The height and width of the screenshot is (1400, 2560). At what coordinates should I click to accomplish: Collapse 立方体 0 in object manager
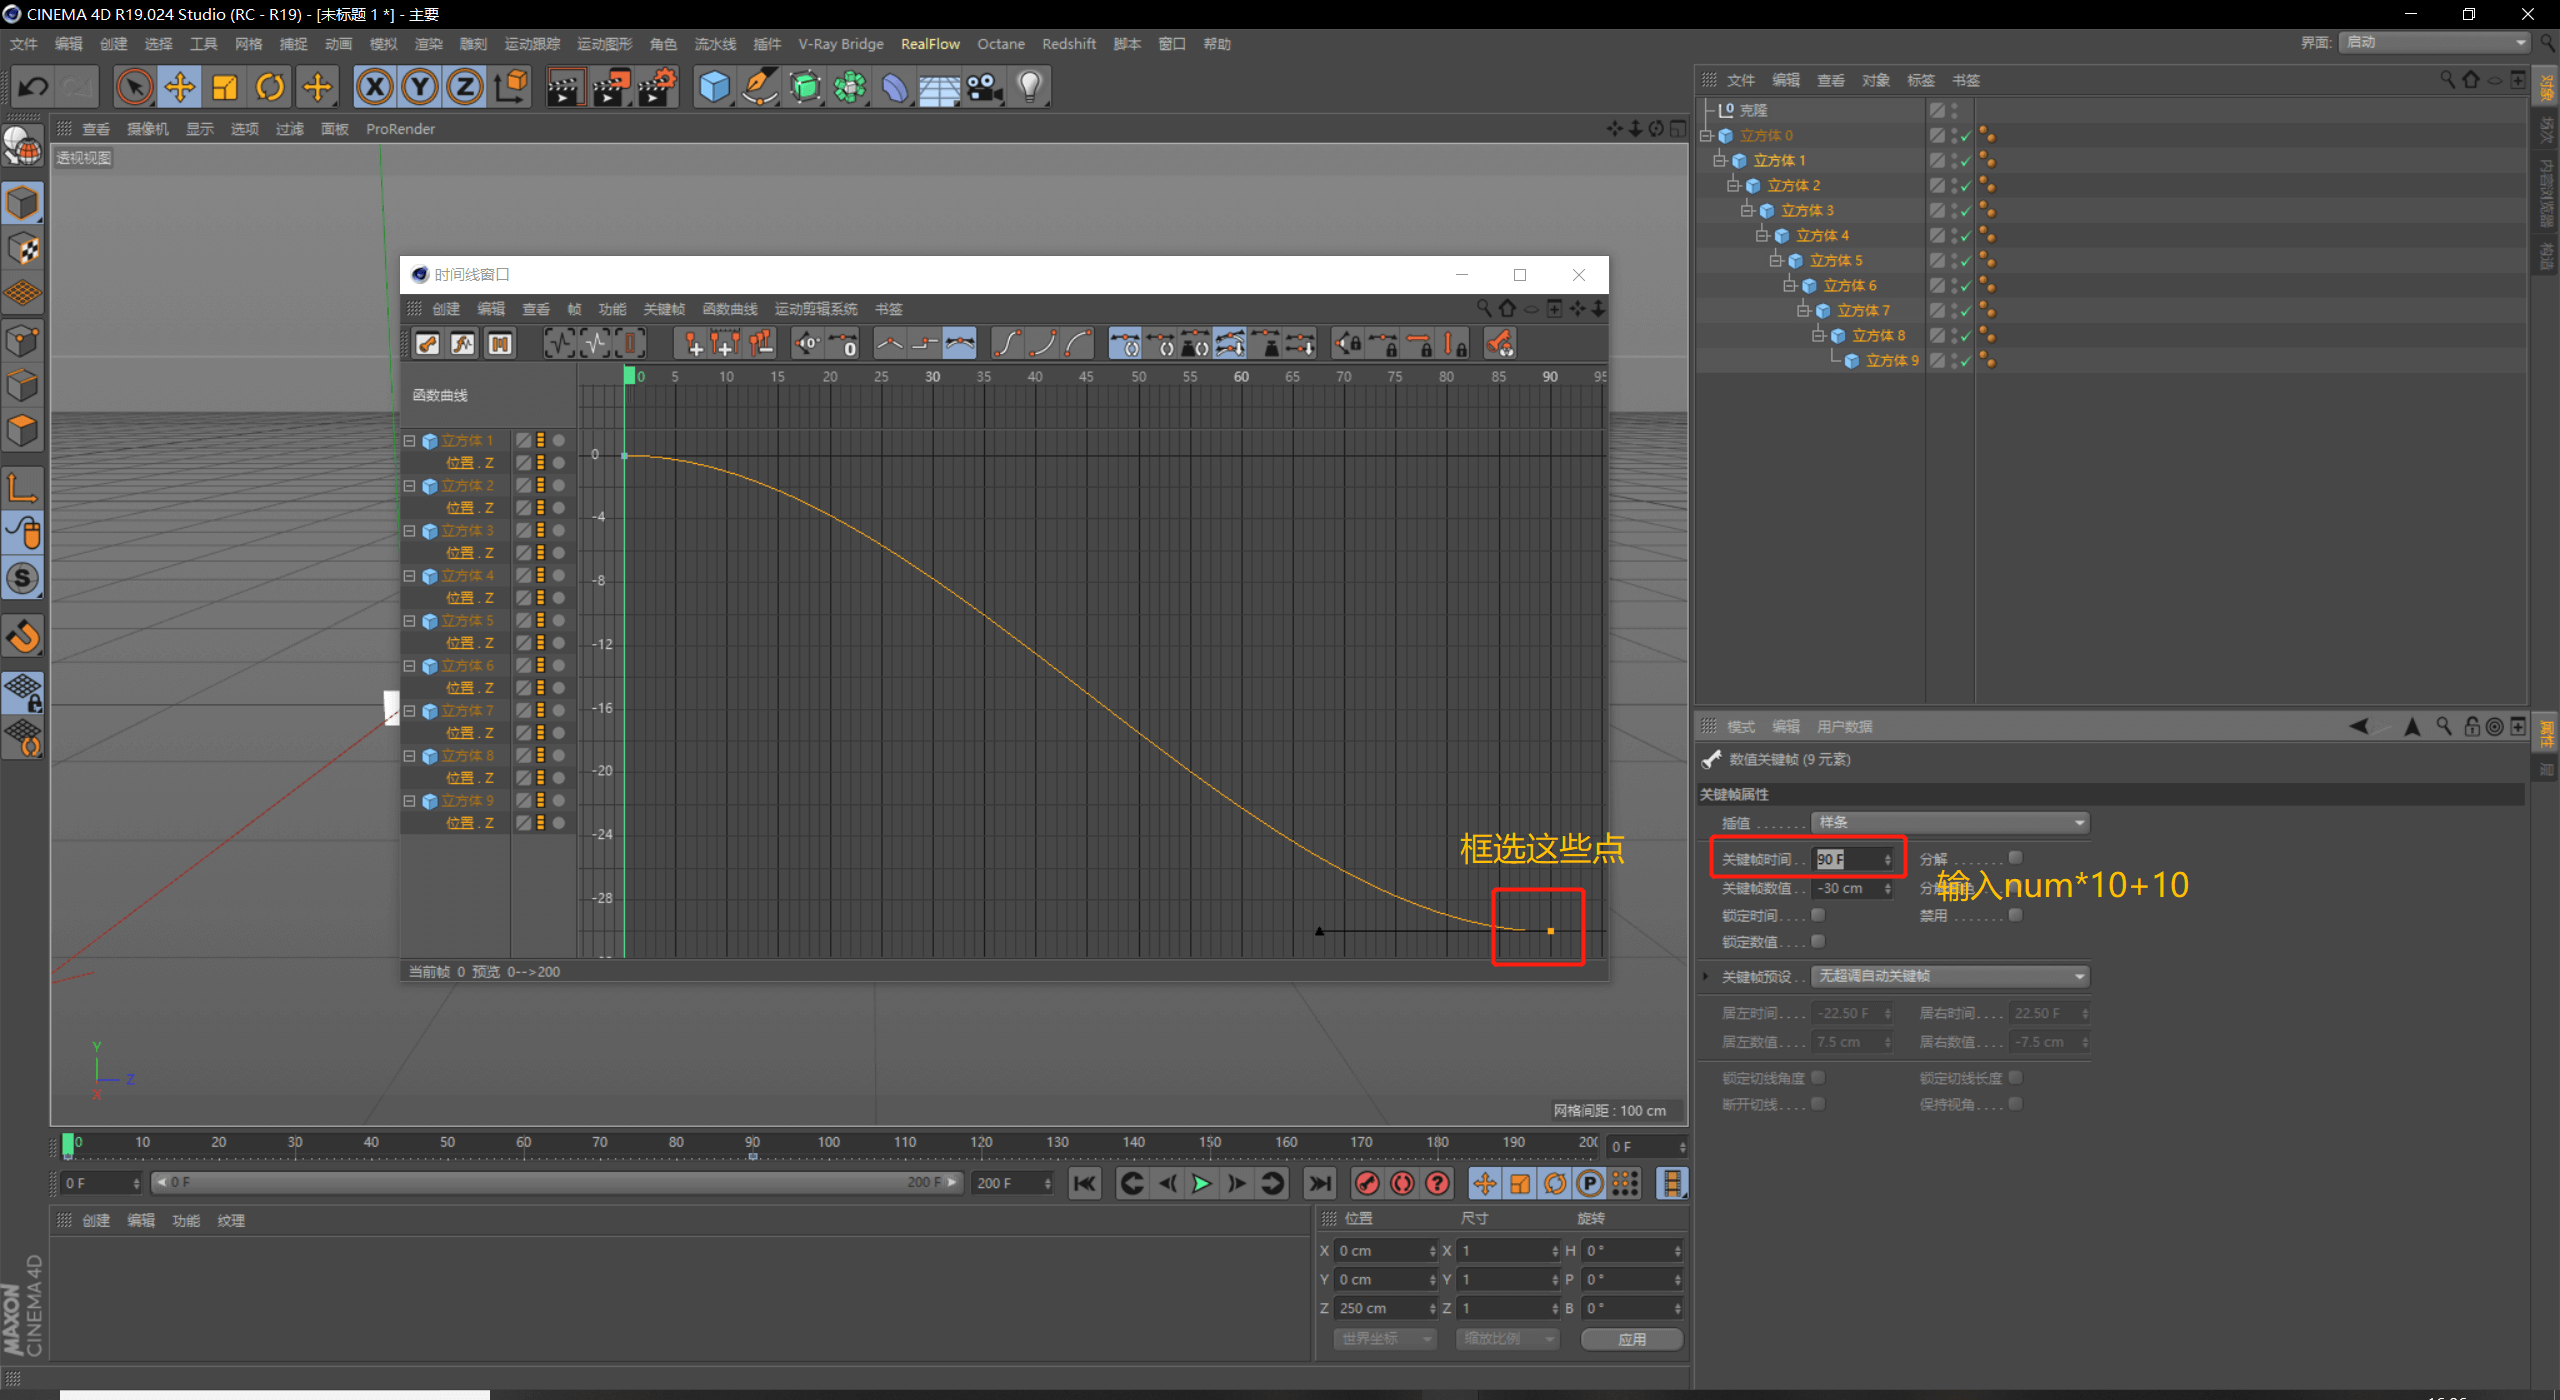[1707, 136]
